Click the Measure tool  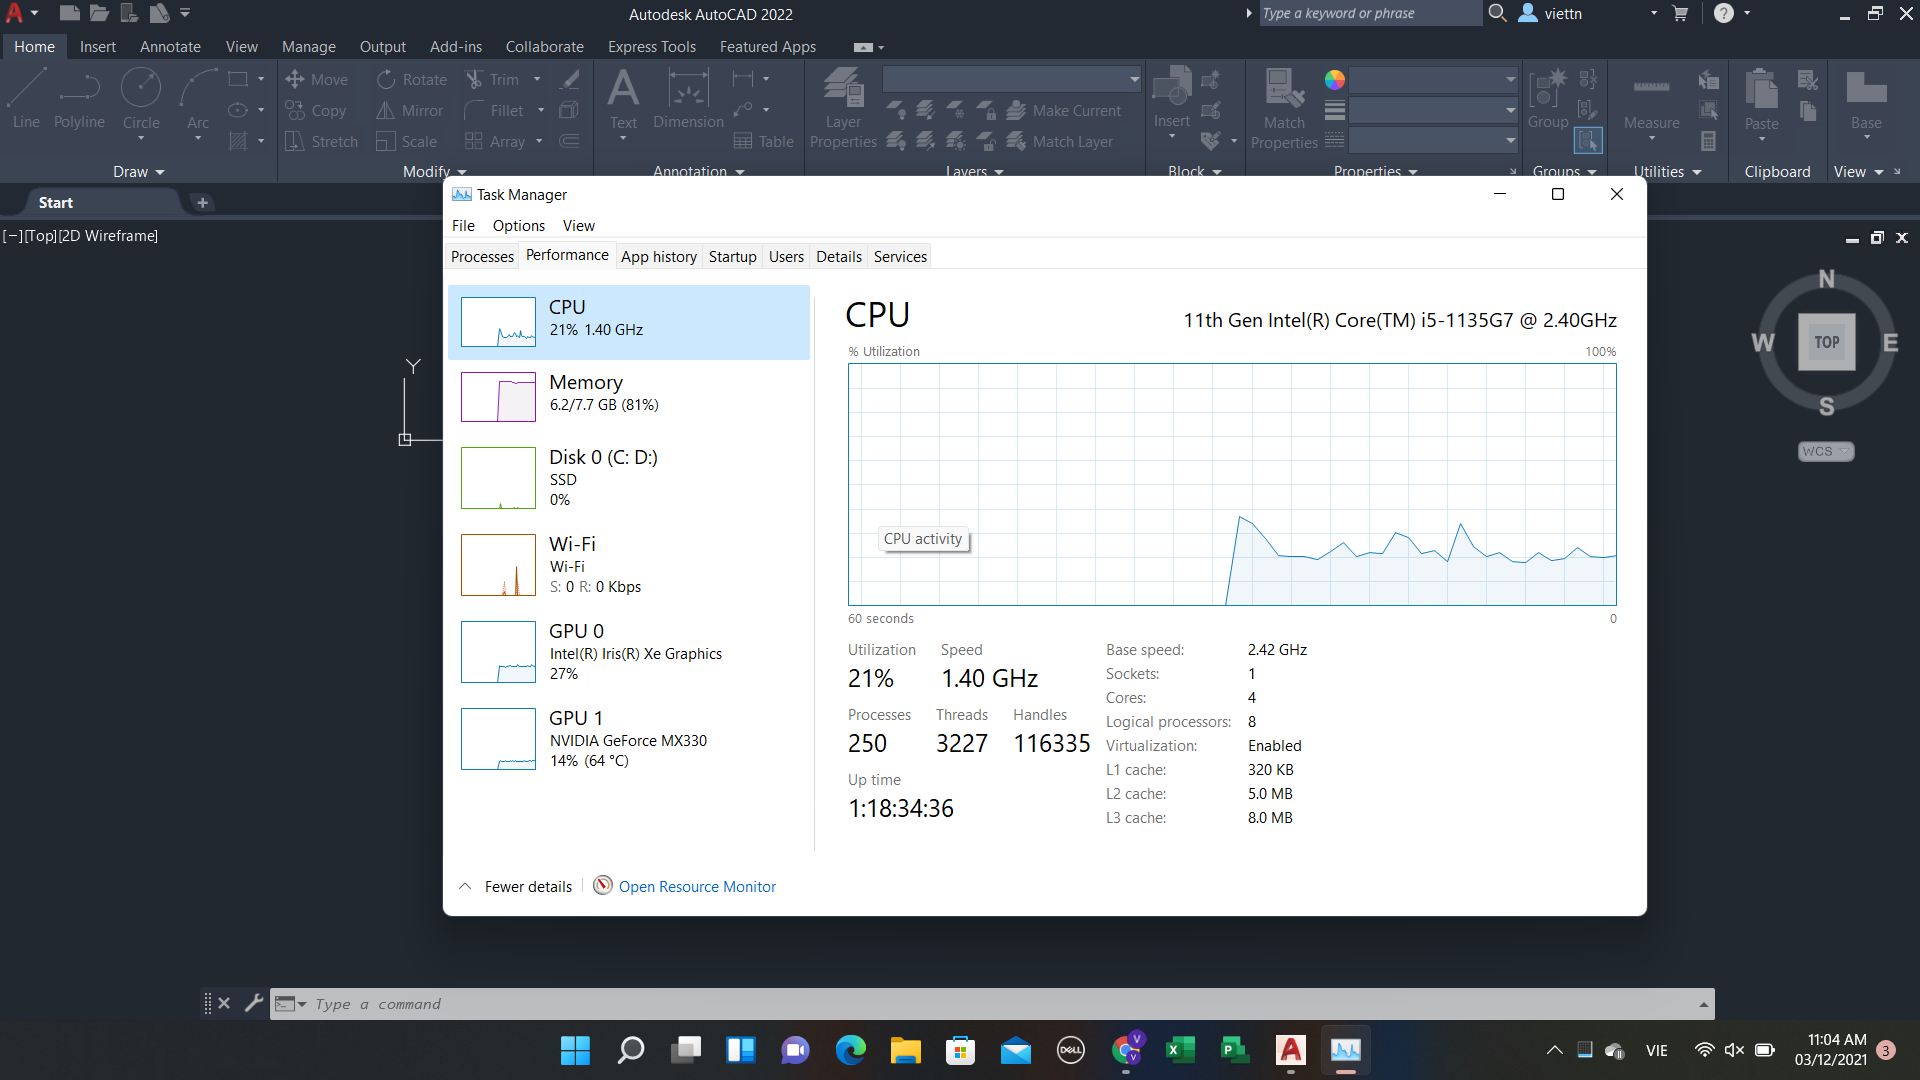click(x=1651, y=100)
